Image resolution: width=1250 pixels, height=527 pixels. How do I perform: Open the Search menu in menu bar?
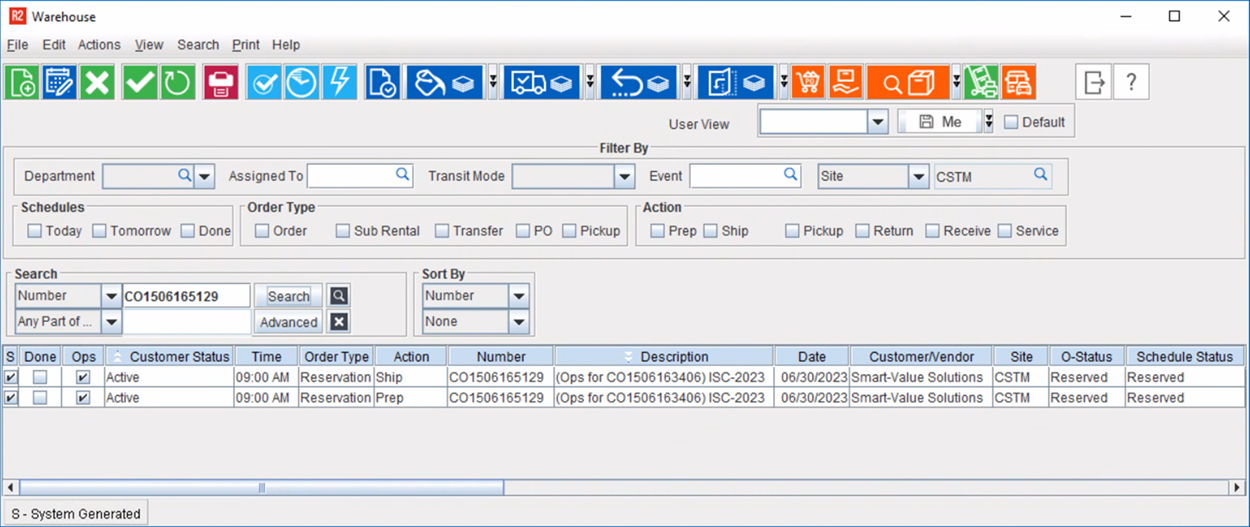198,45
